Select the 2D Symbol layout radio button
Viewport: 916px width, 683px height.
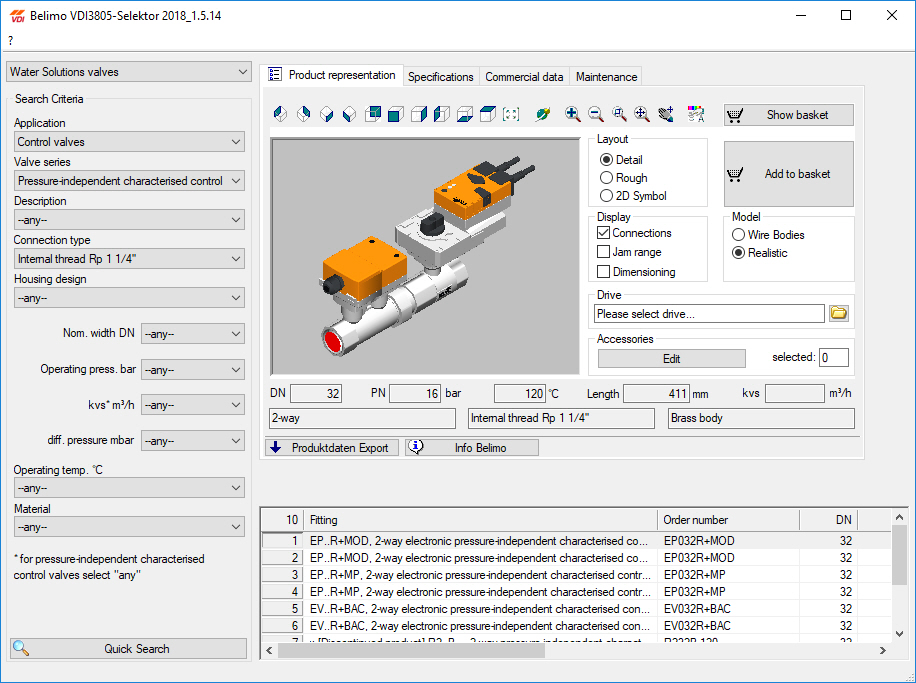[x=606, y=196]
